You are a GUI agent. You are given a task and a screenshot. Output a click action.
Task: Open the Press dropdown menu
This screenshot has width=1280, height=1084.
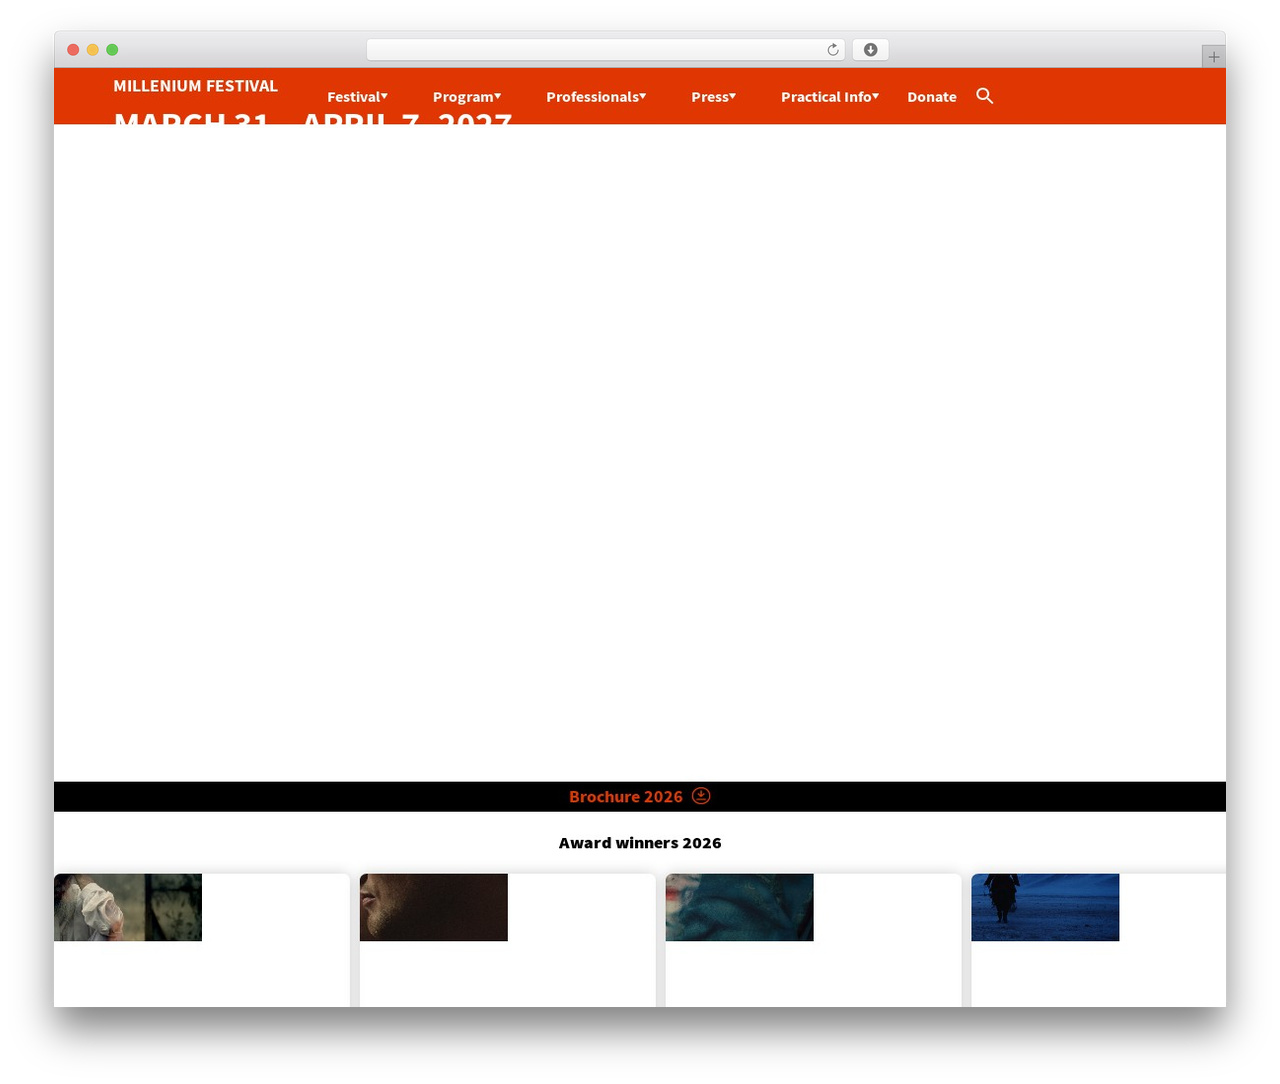pyautogui.click(x=713, y=97)
